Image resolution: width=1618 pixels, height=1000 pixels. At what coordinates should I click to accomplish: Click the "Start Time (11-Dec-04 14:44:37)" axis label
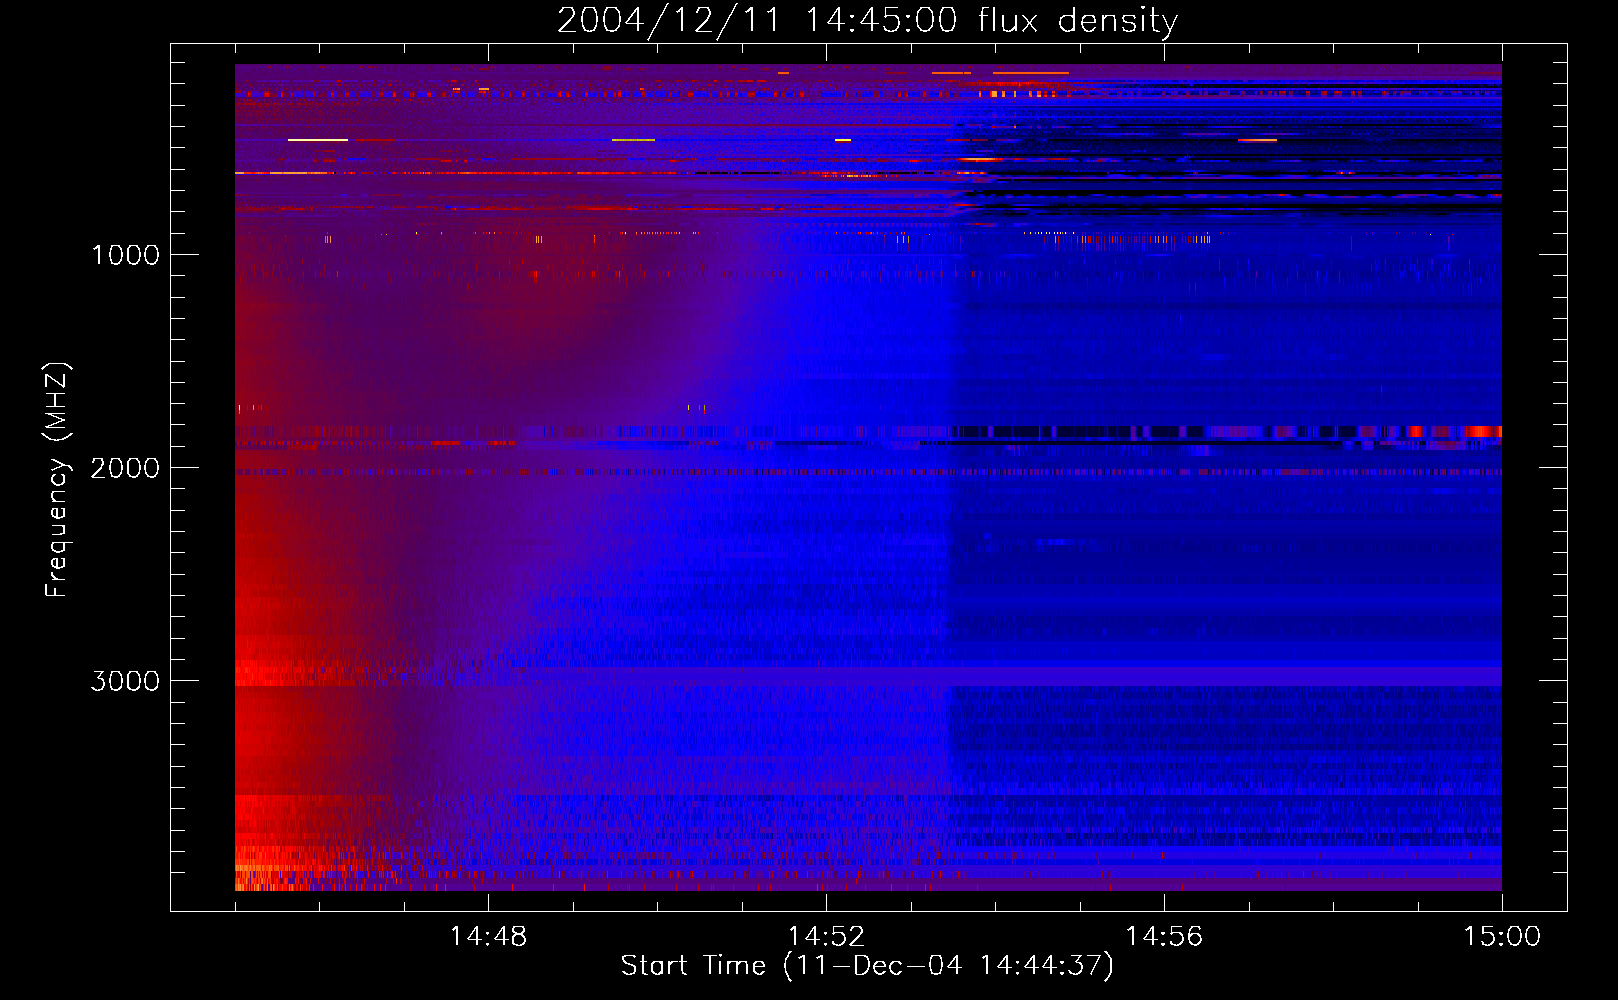[x=867, y=966]
